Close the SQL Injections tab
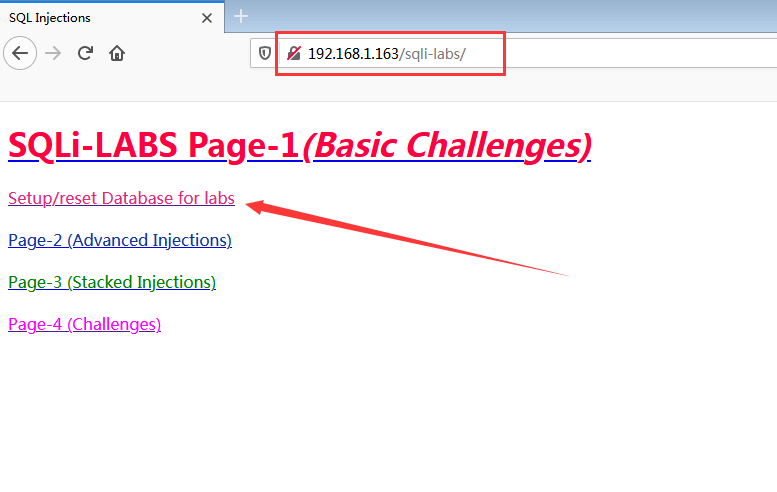 click(x=207, y=18)
